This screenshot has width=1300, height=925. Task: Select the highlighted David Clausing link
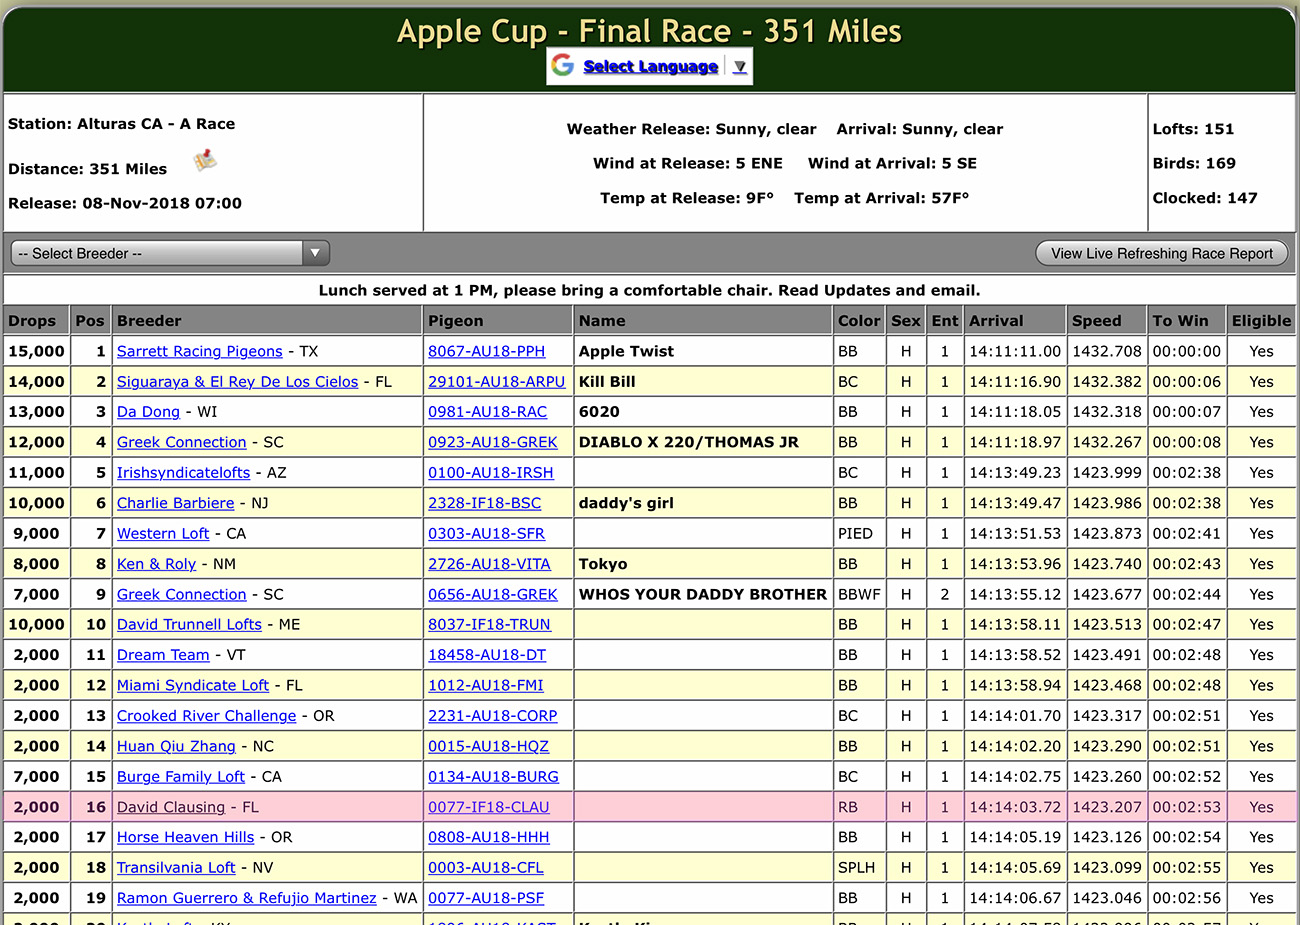[171, 807]
